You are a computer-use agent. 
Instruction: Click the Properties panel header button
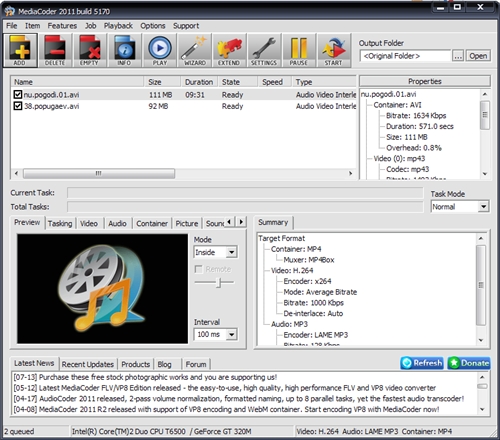pyautogui.click(x=425, y=81)
